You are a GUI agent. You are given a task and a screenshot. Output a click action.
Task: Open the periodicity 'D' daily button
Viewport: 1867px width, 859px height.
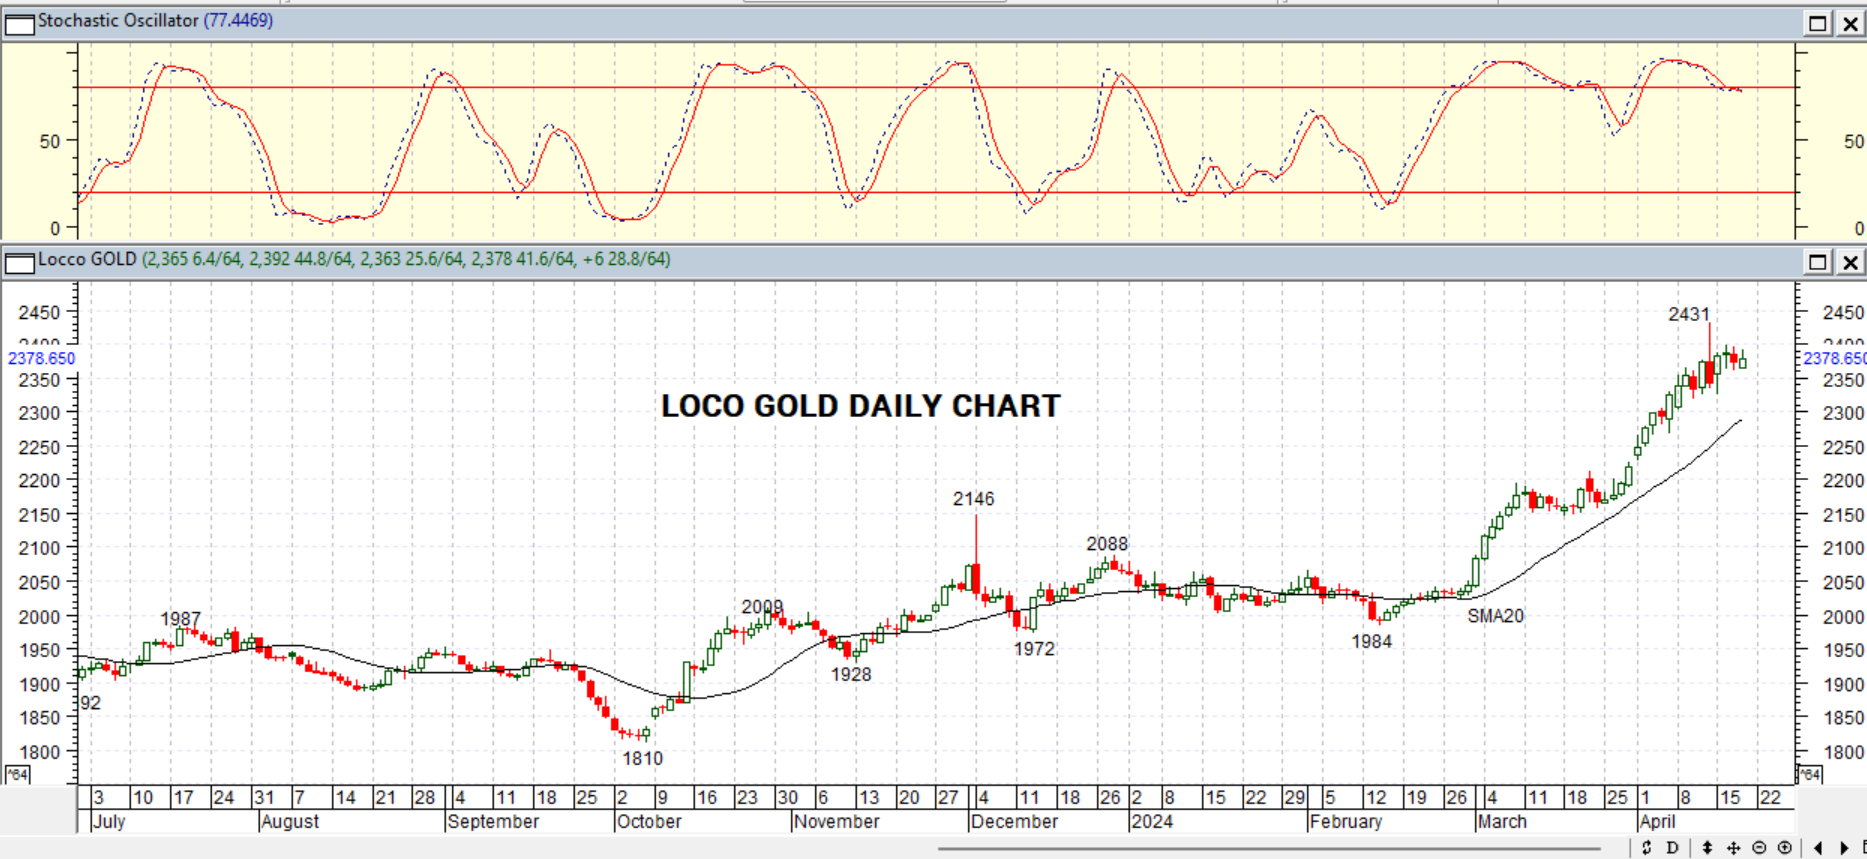[x=1672, y=848]
